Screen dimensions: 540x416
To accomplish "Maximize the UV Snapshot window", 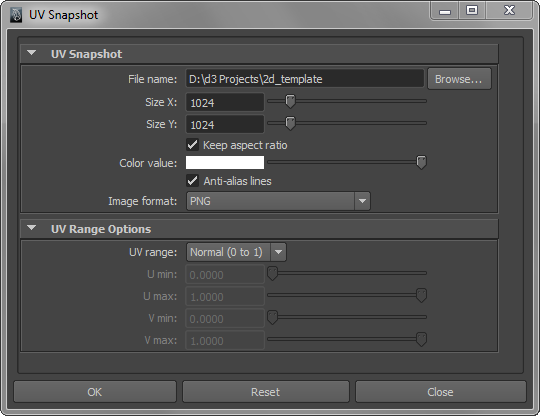I will pos(472,11).
